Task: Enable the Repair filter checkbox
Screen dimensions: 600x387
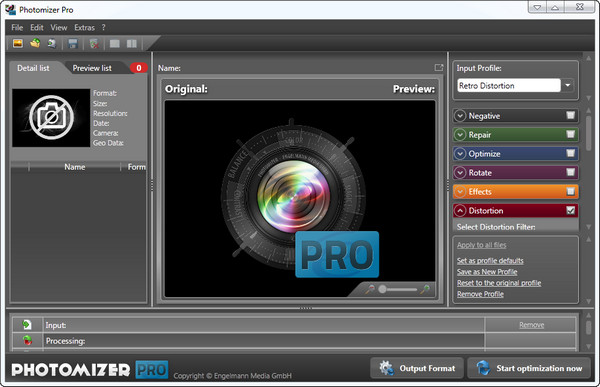Action: 571,134
